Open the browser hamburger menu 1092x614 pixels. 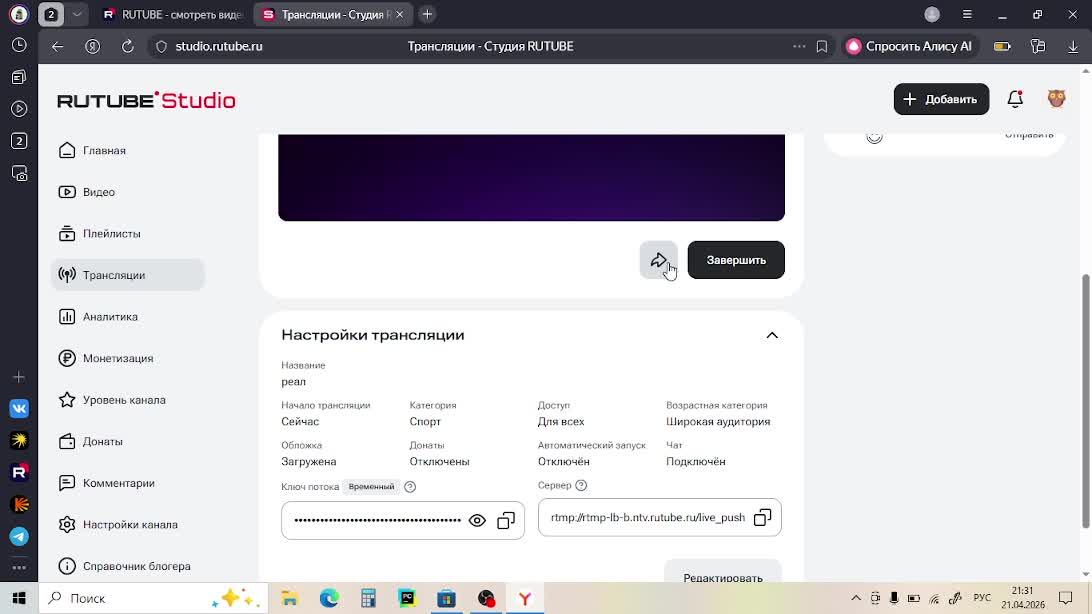(967, 15)
